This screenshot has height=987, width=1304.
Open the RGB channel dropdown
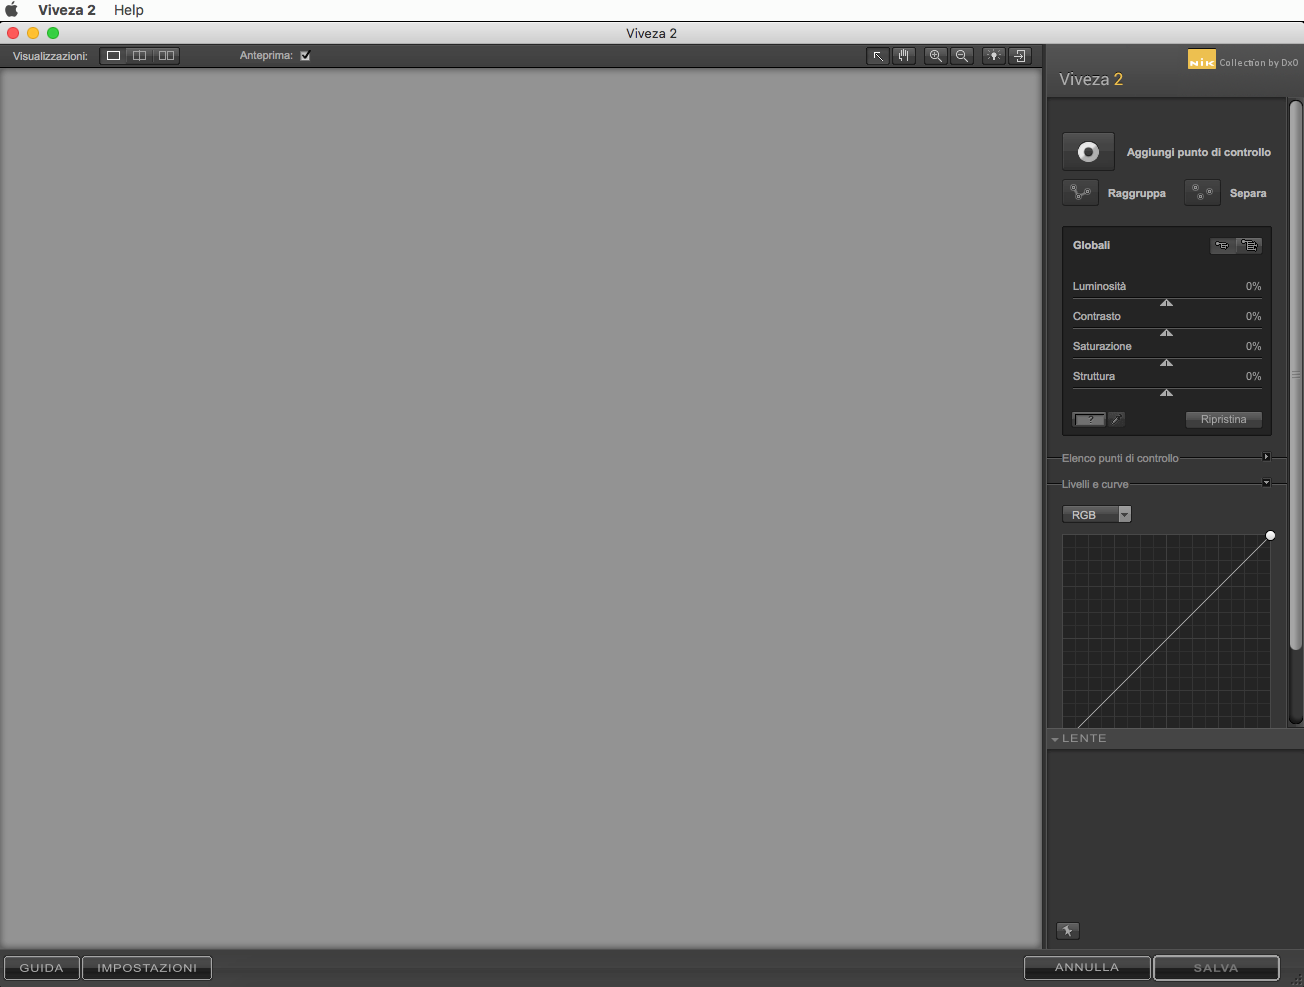point(1097,515)
